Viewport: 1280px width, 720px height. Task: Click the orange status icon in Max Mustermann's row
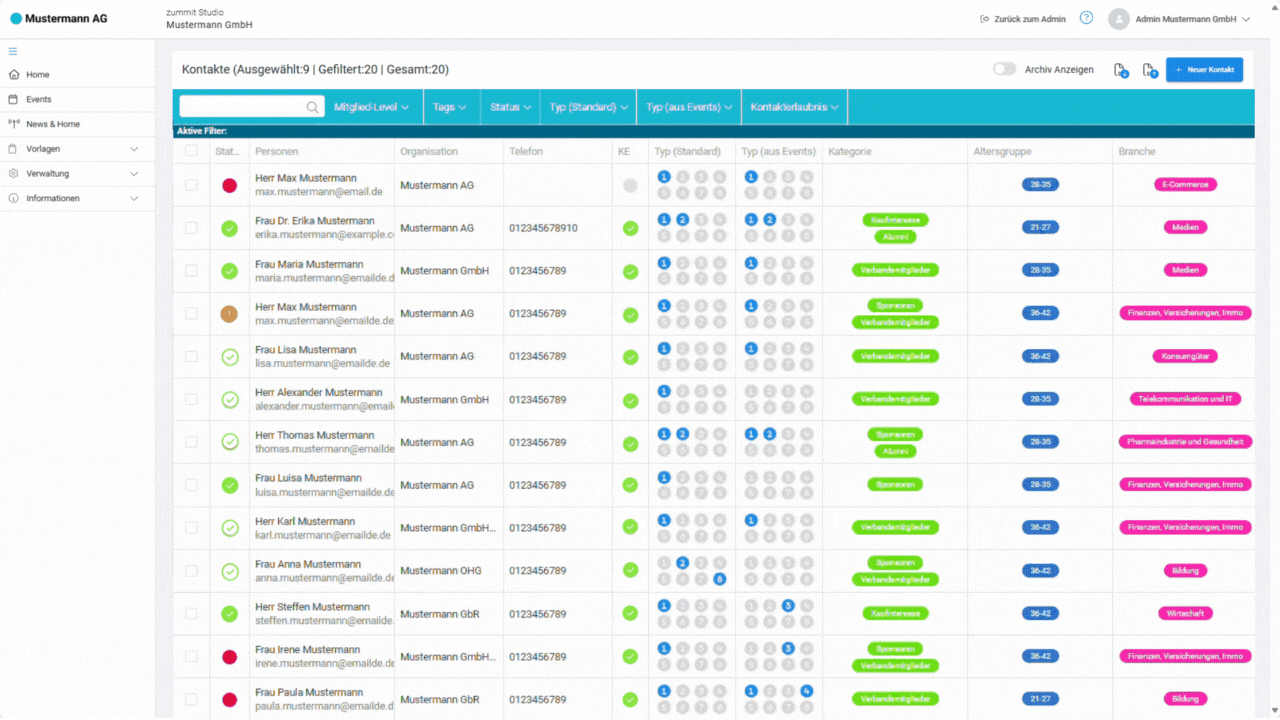coord(229,314)
